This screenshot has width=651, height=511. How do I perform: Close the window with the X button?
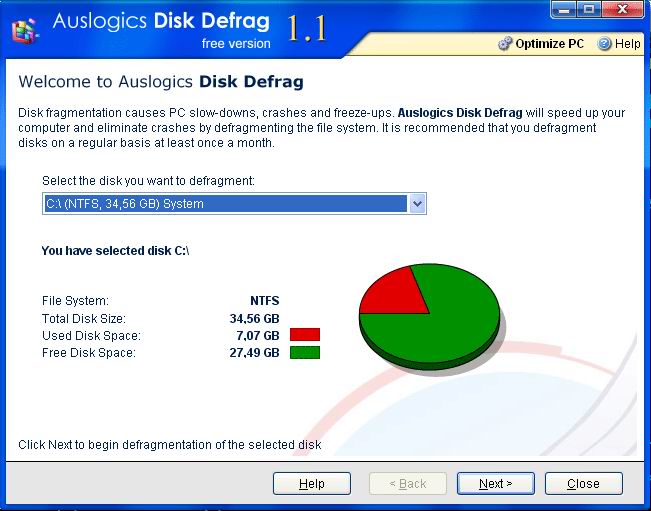(622, 9)
